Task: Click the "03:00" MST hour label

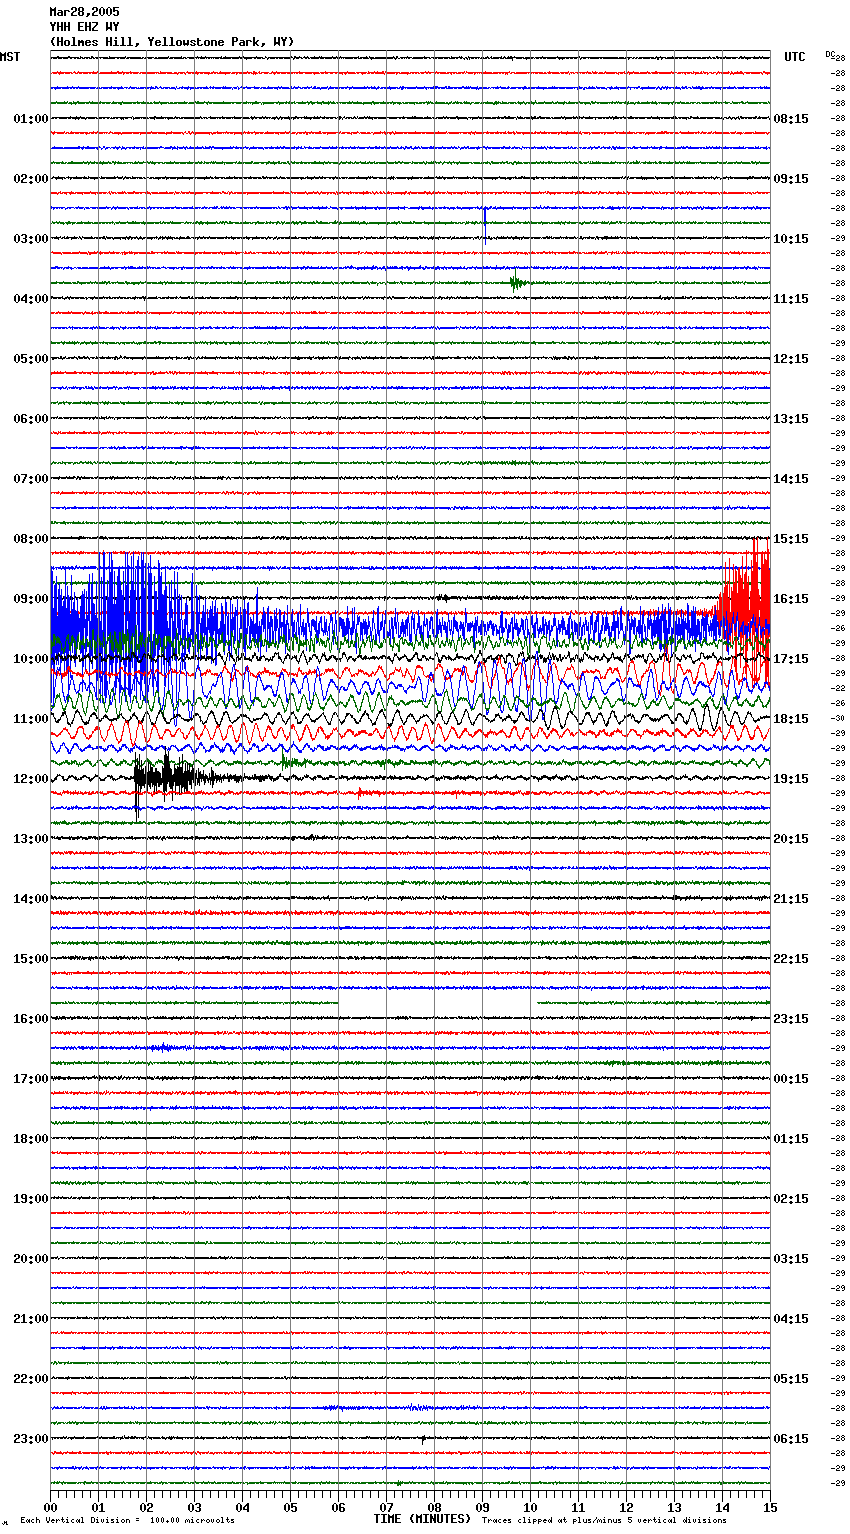Action: [x=31, y=239]
